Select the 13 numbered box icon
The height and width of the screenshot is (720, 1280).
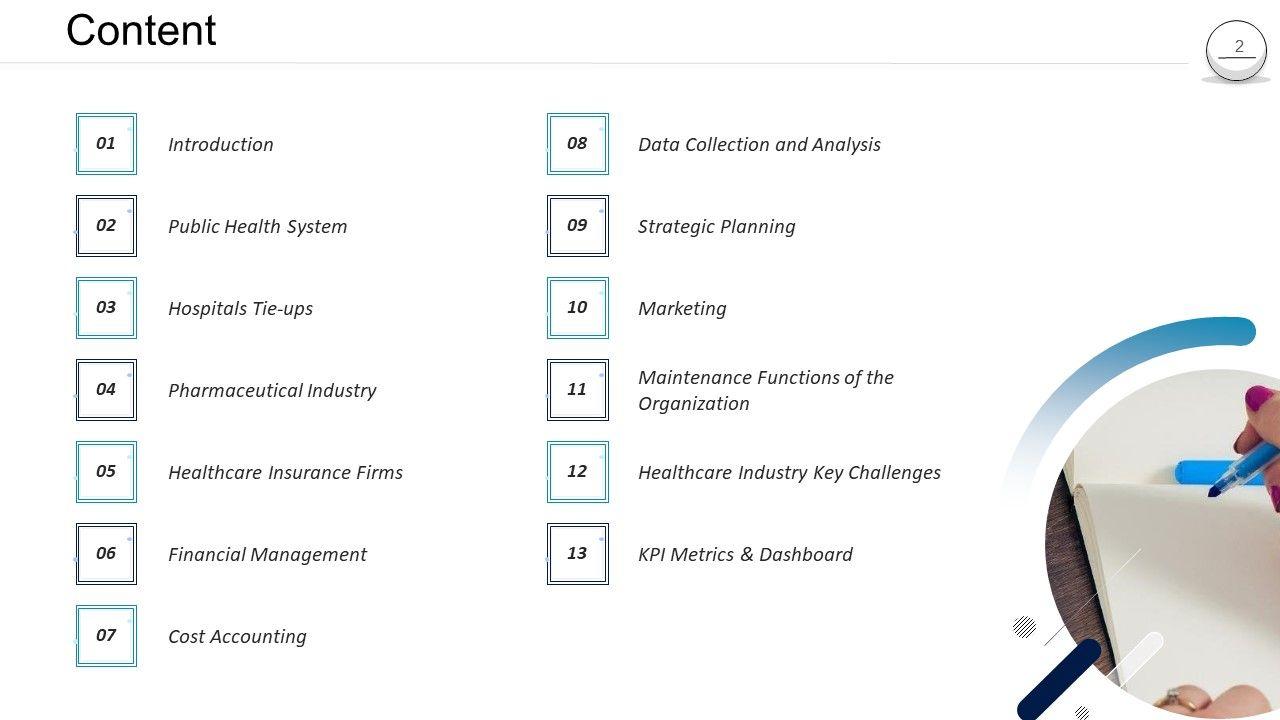[x=577, y=554]
